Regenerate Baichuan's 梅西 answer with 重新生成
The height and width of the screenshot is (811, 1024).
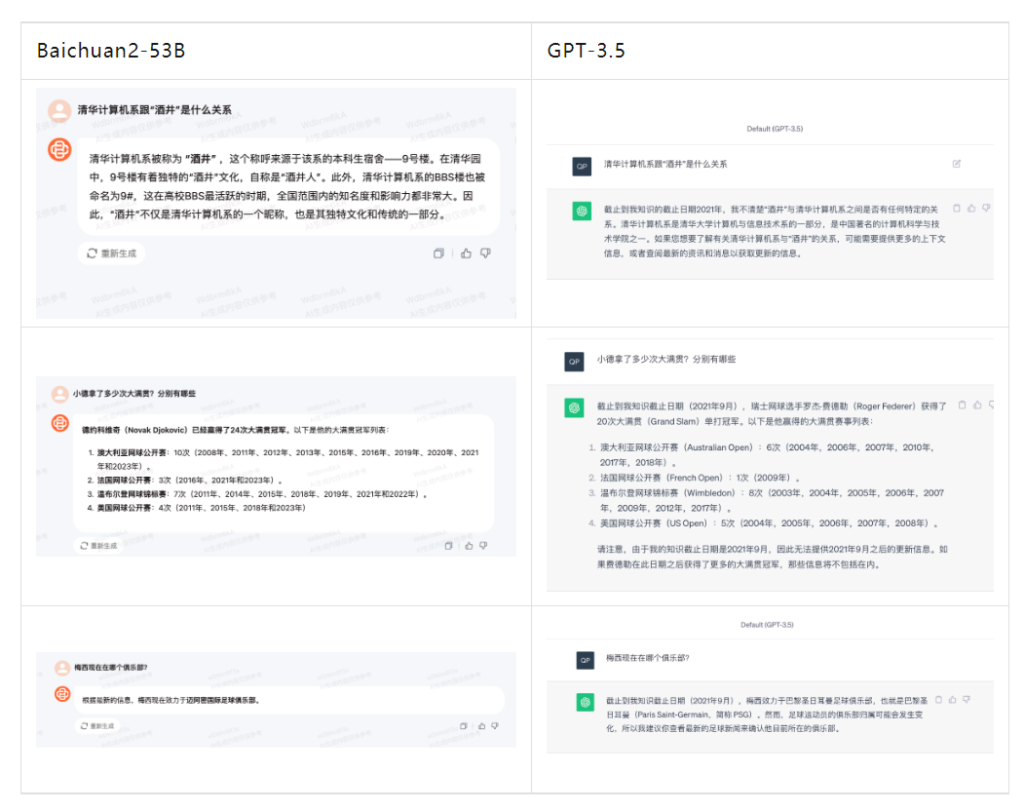click(97, 725)
